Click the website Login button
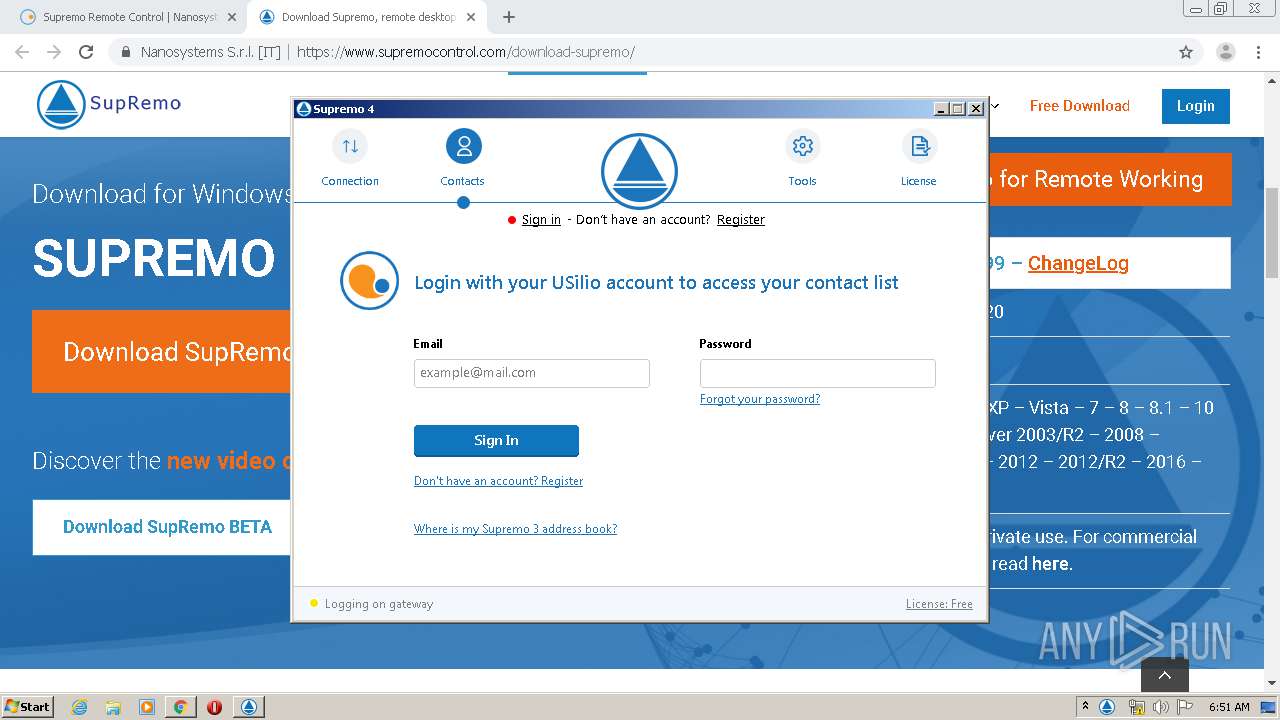Screen dimensions: 1280x720 click(1196, 106)
